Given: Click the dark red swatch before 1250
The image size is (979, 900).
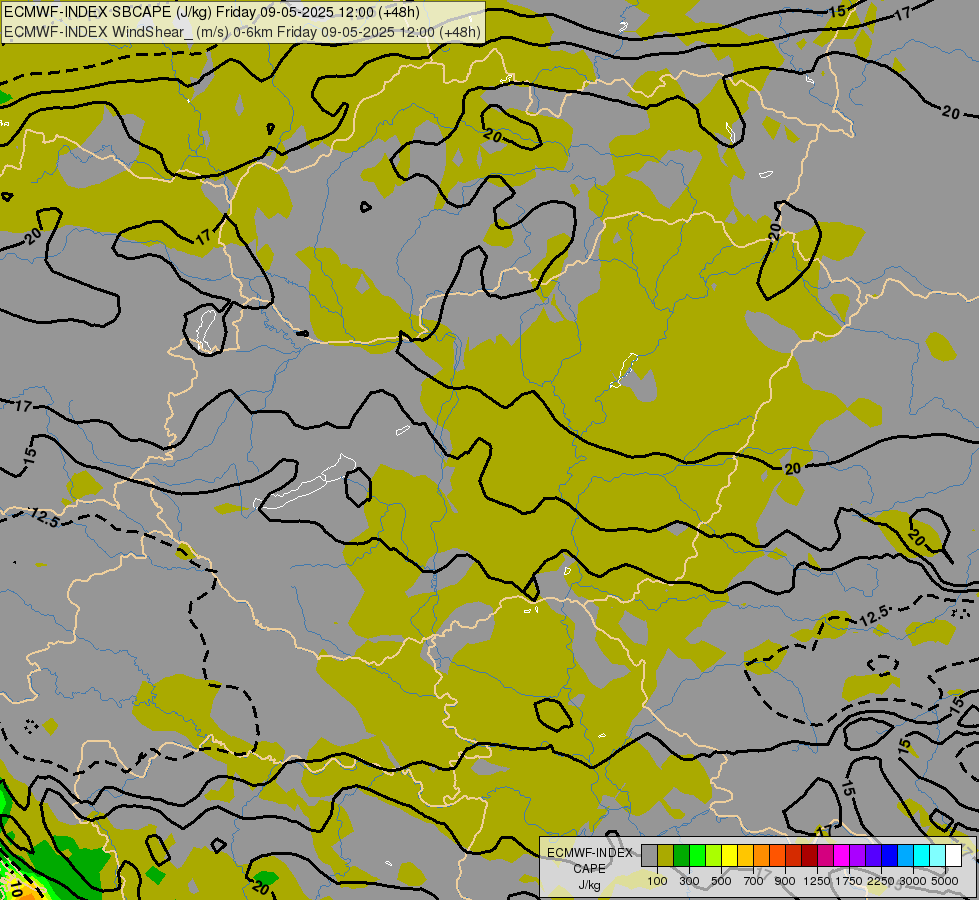Looking at the screenshot, I should [809, 855].
